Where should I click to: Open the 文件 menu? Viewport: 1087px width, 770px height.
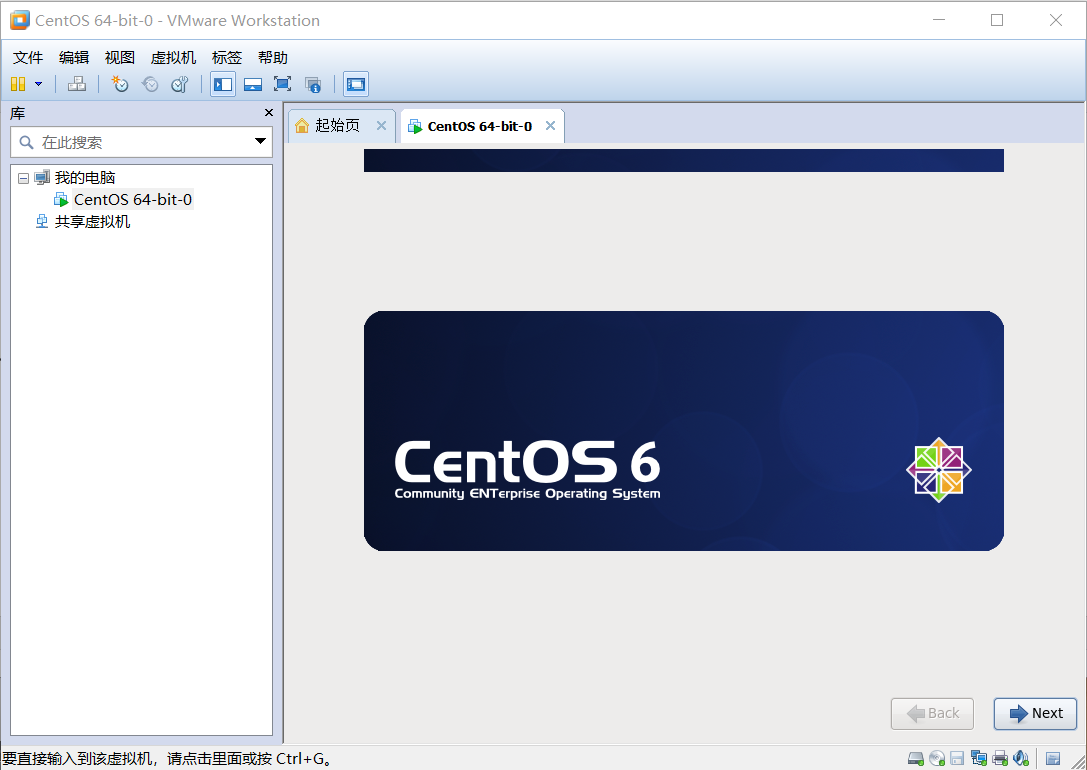pyautogui.click(x=28, y=58)
